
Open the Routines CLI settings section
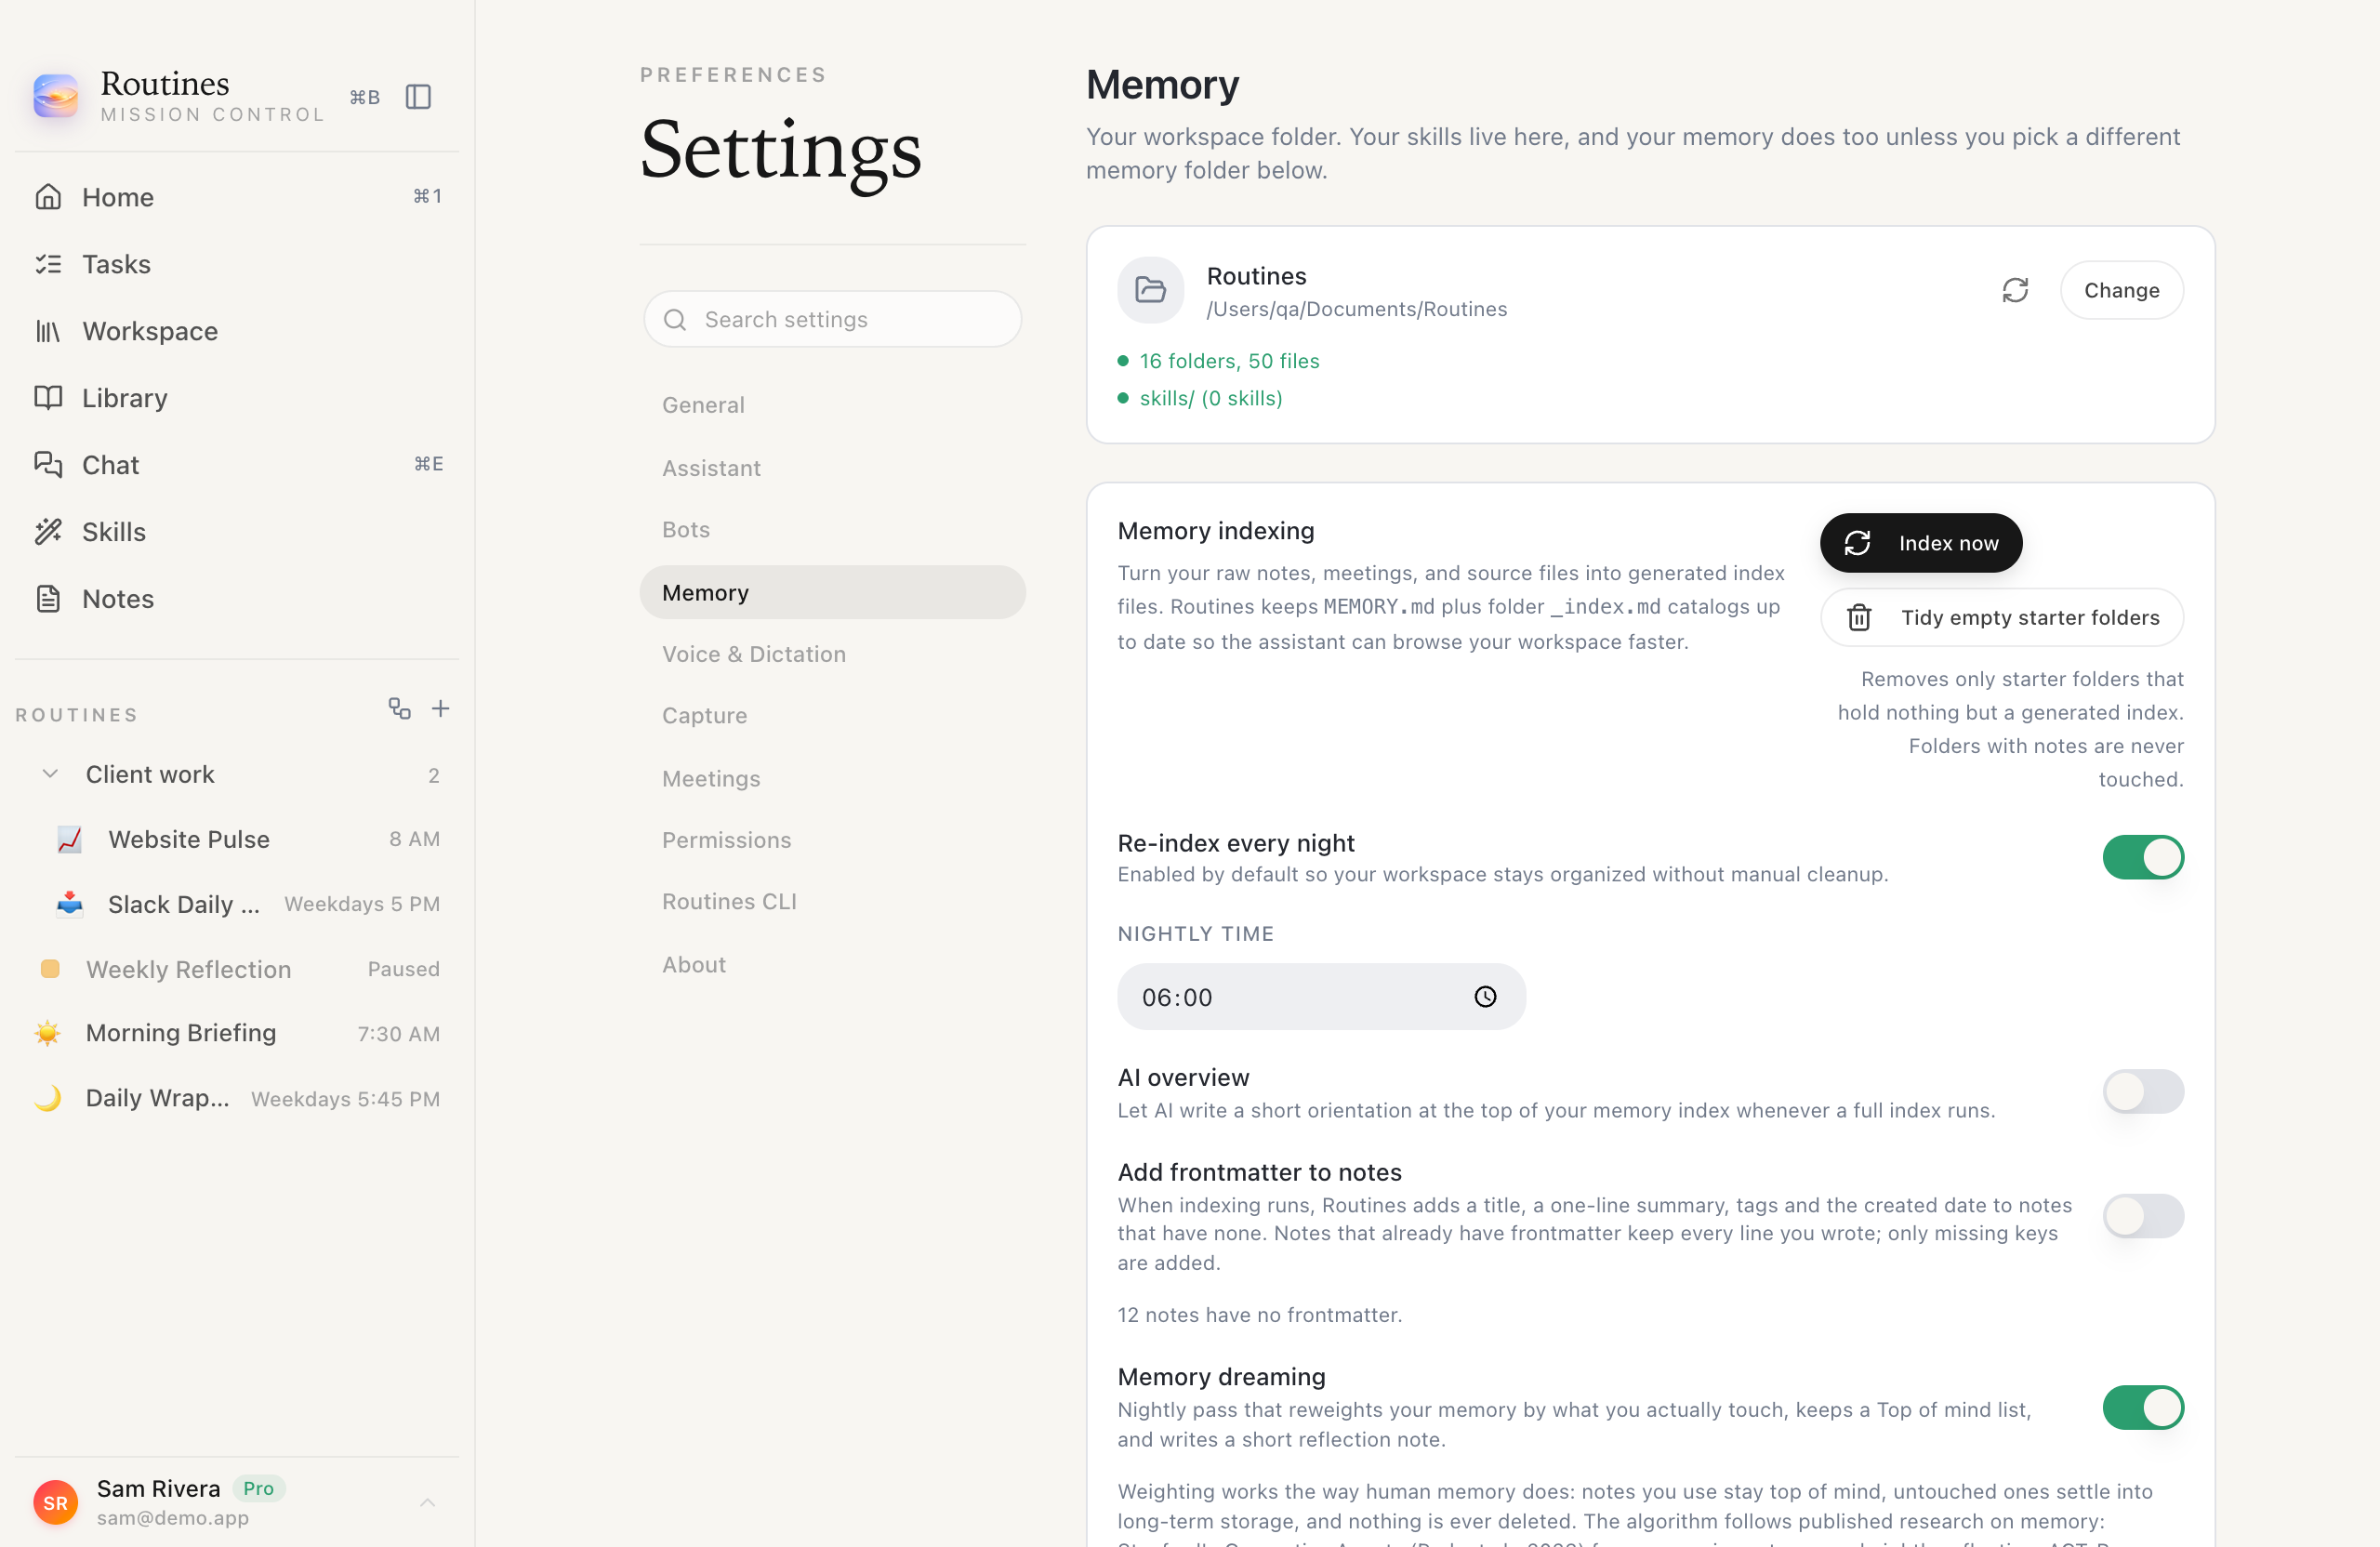click(x=833, y=902)
